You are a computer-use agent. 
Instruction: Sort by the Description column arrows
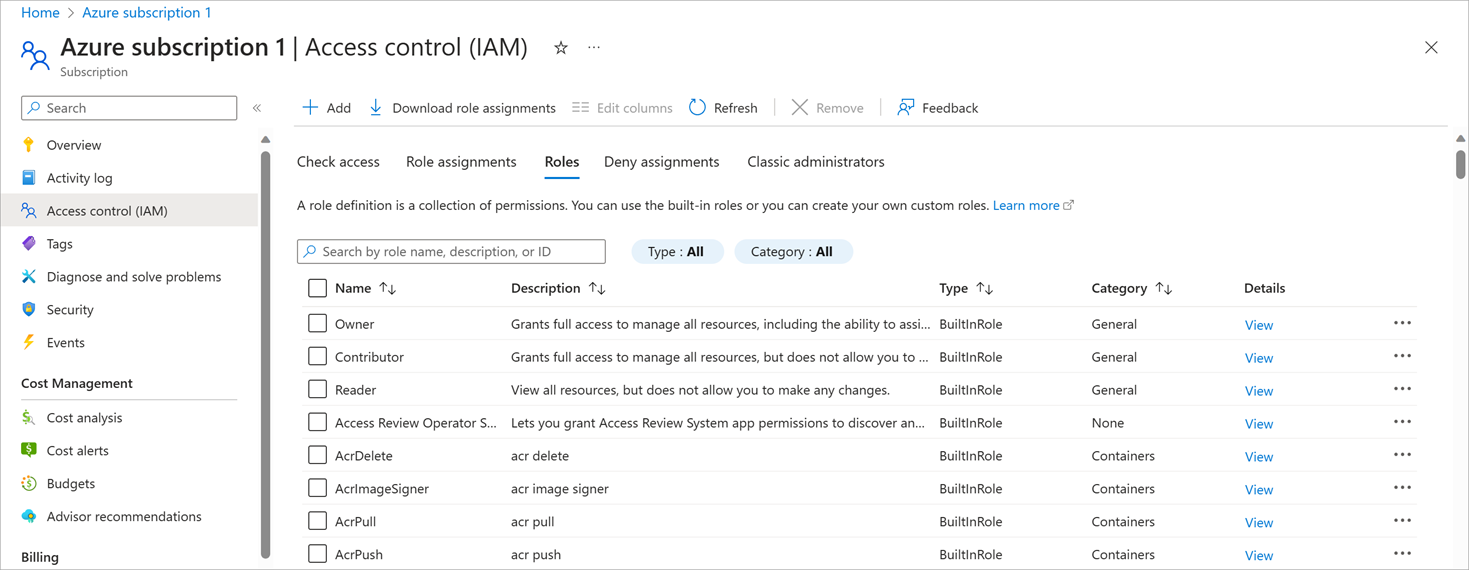click(x=597, y=289)
